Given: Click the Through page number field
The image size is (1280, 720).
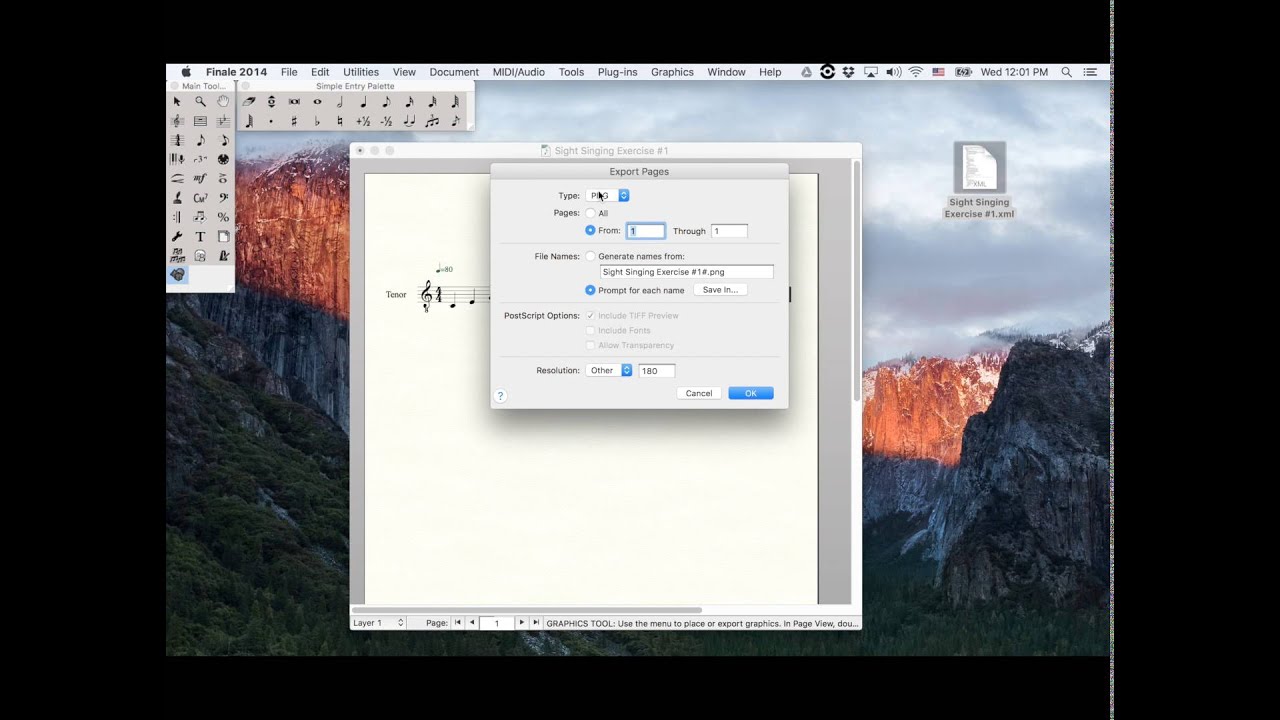Looking at the screenshot, I should tap(729, 231).
